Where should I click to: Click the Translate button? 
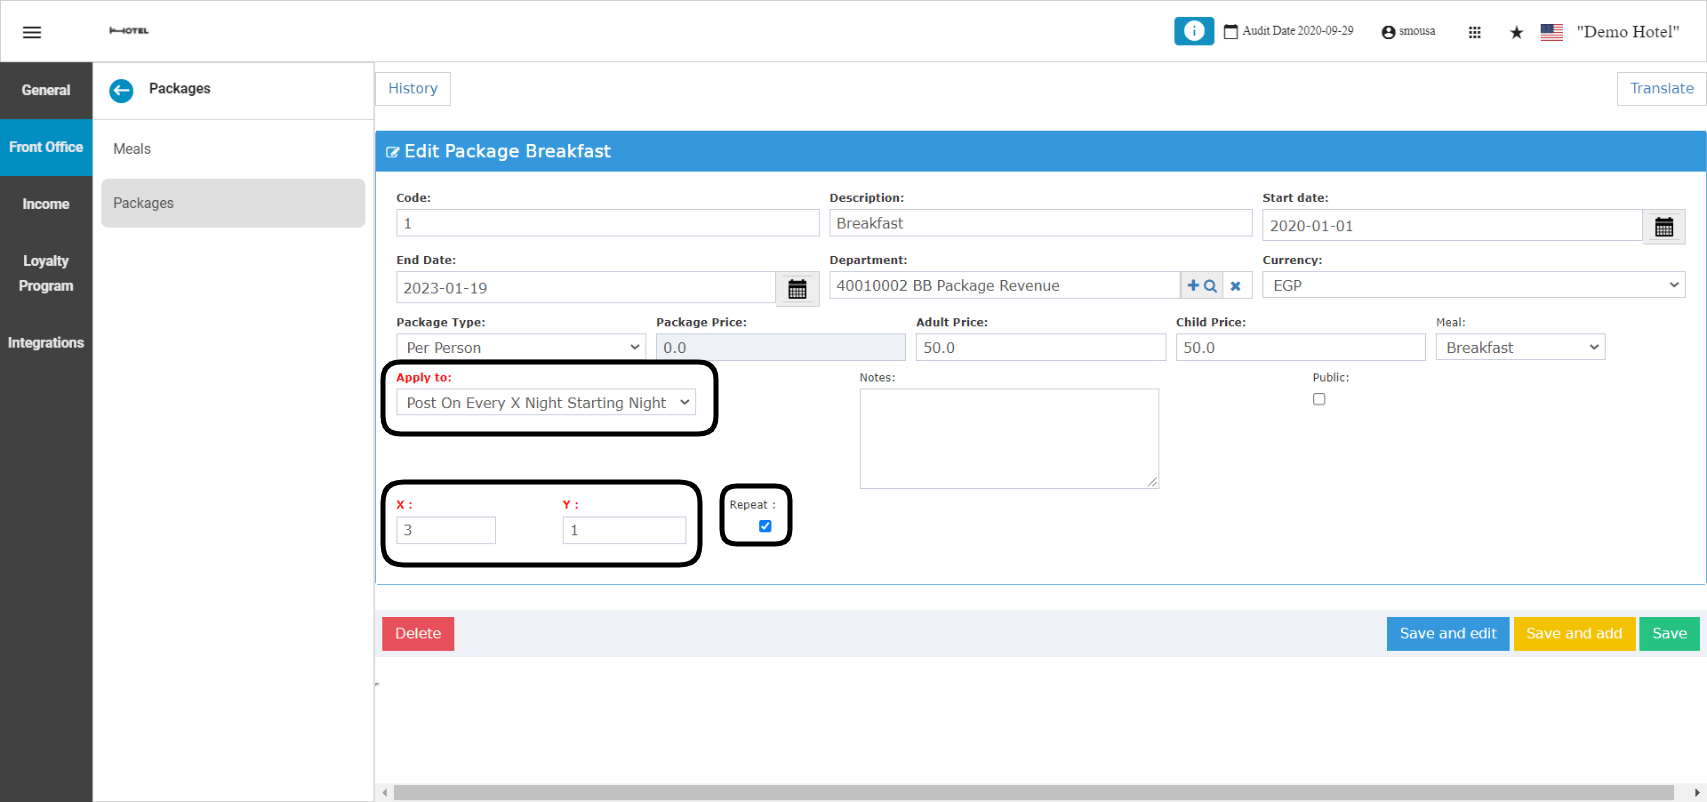(x=1662, y=88)
